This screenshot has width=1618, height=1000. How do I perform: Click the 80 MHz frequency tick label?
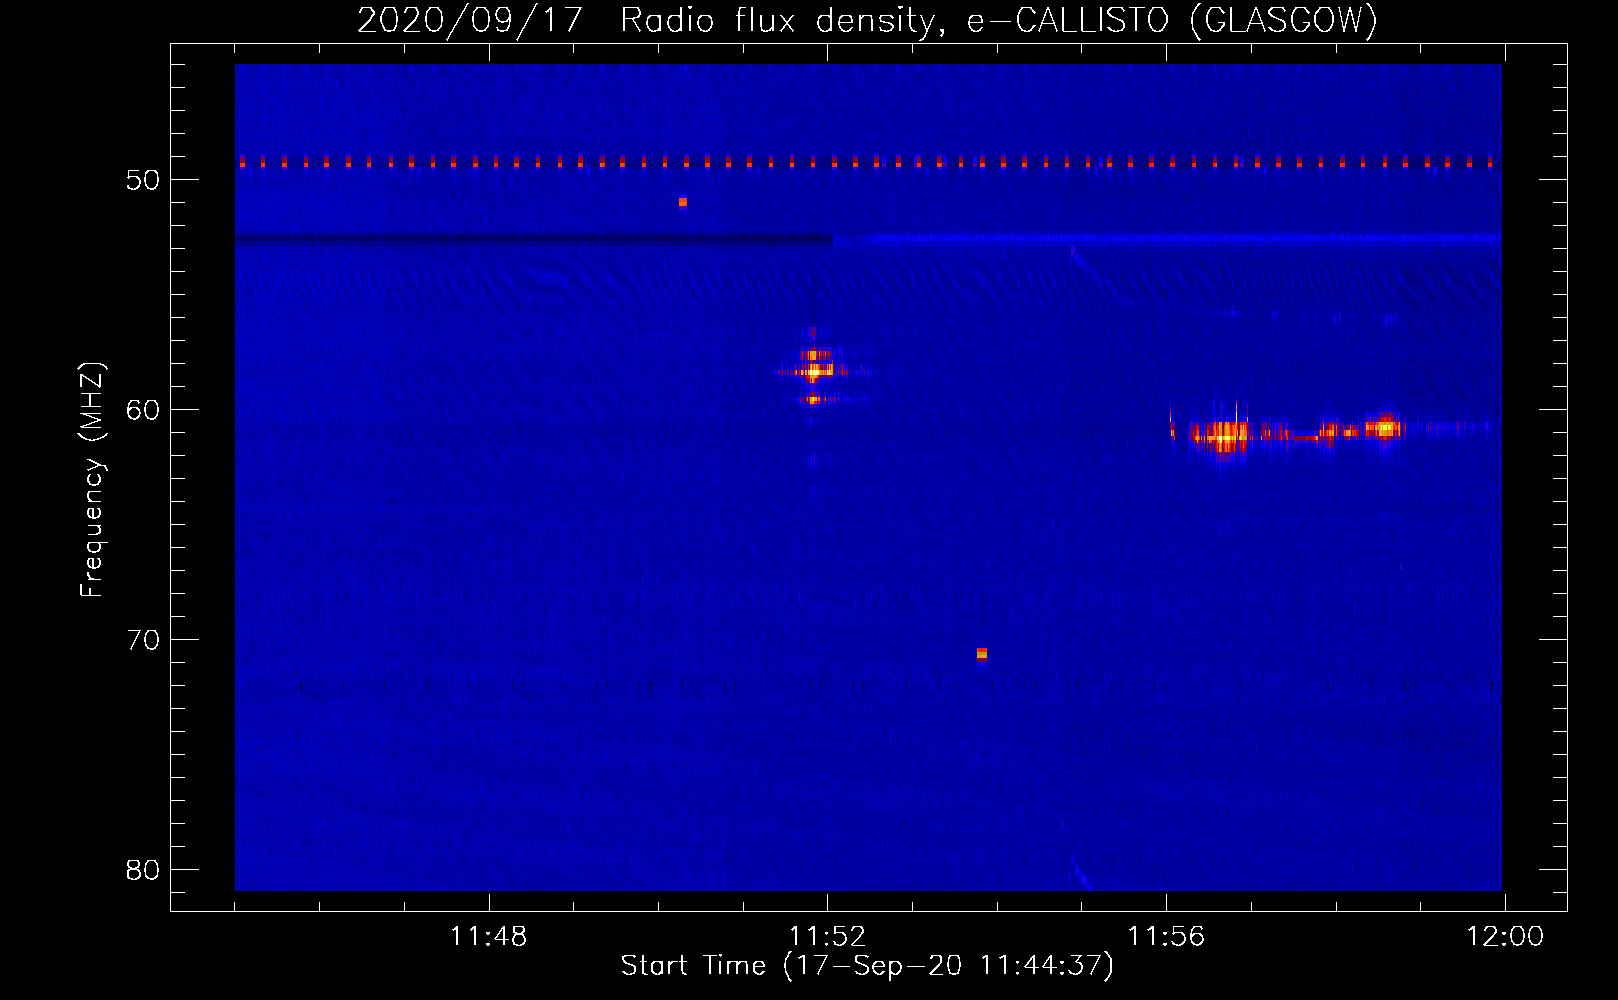pyautogui.click(x=143, y=870)
